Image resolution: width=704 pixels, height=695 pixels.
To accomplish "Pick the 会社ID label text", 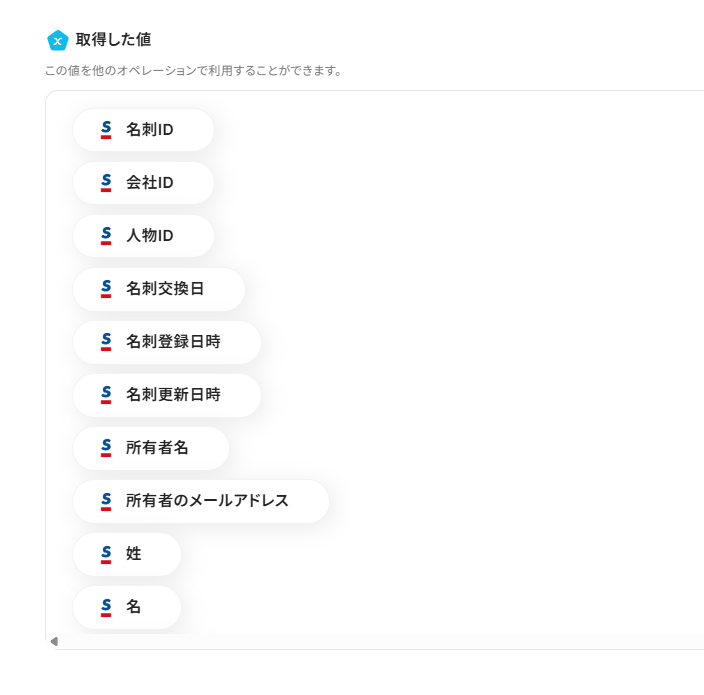I will [150, 183].
